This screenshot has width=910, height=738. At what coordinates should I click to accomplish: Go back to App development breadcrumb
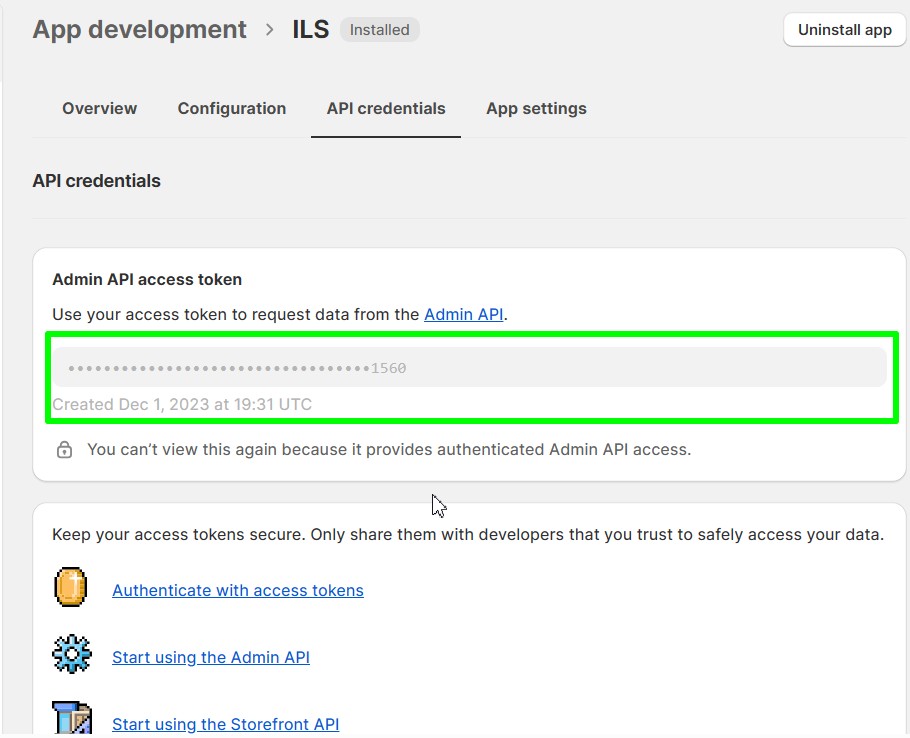139,30
